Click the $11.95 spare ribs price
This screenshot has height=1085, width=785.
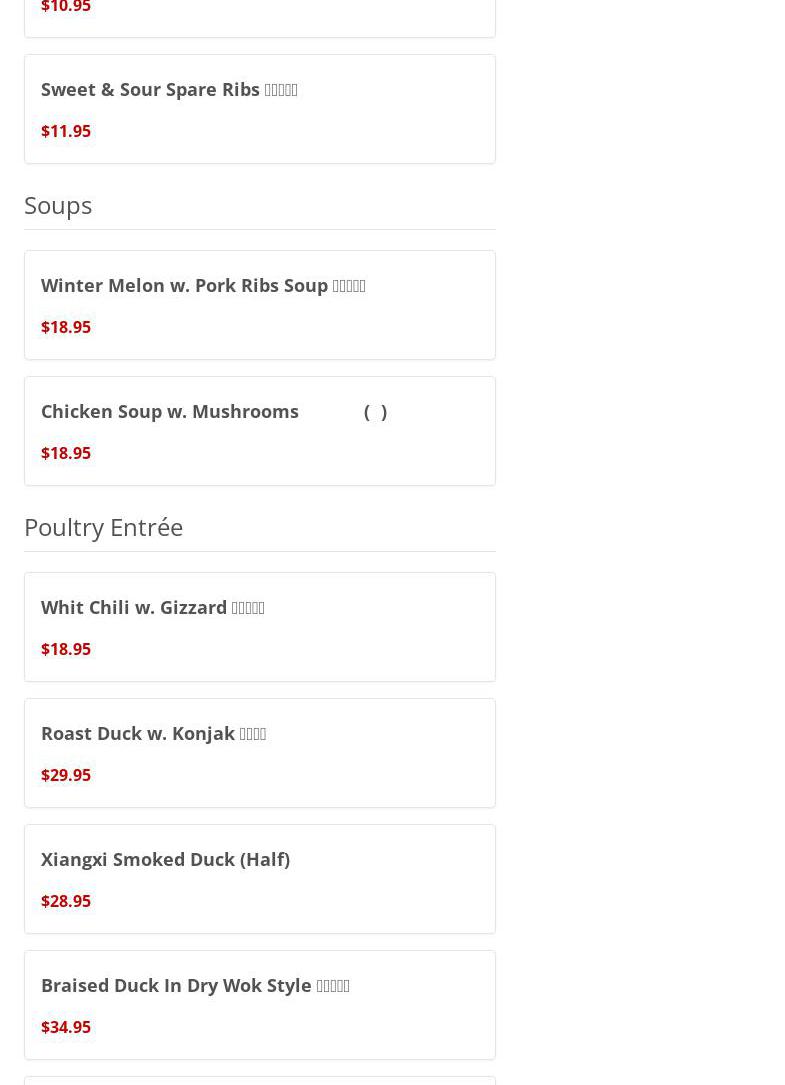click(x=66, y=131)
